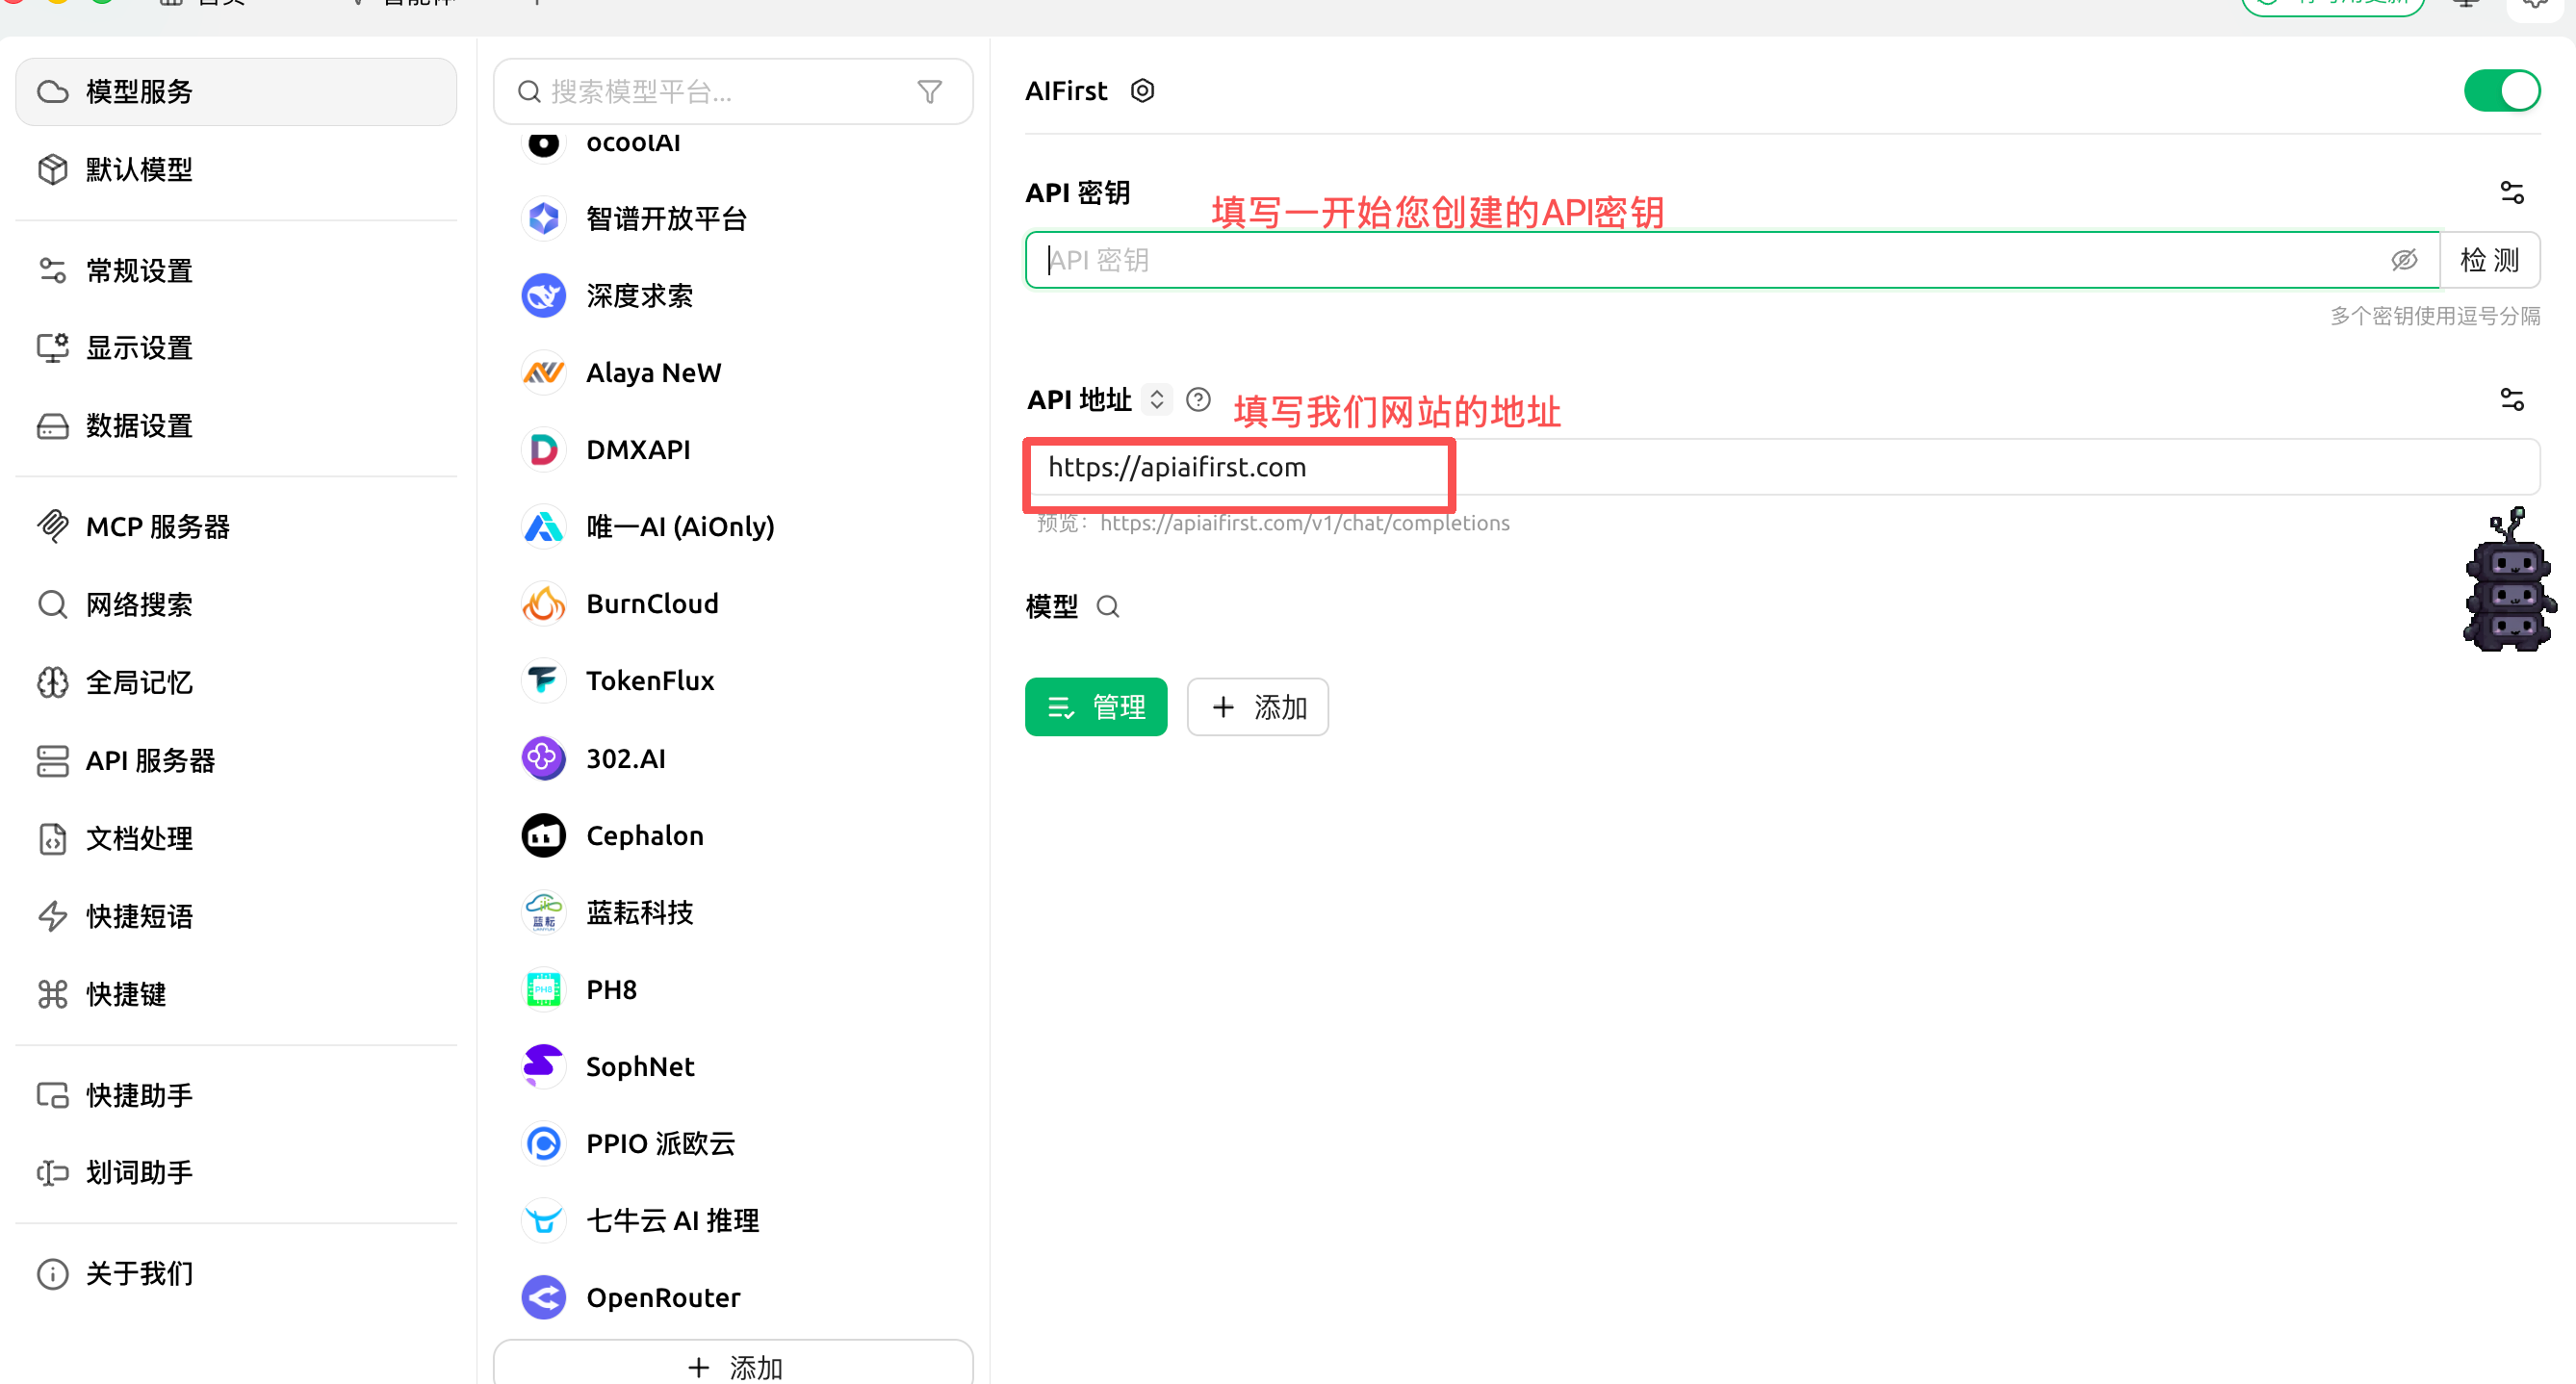Select PH8 provider icon
The width and height of the screenshot is (2576, 1384).
[543, 990]
